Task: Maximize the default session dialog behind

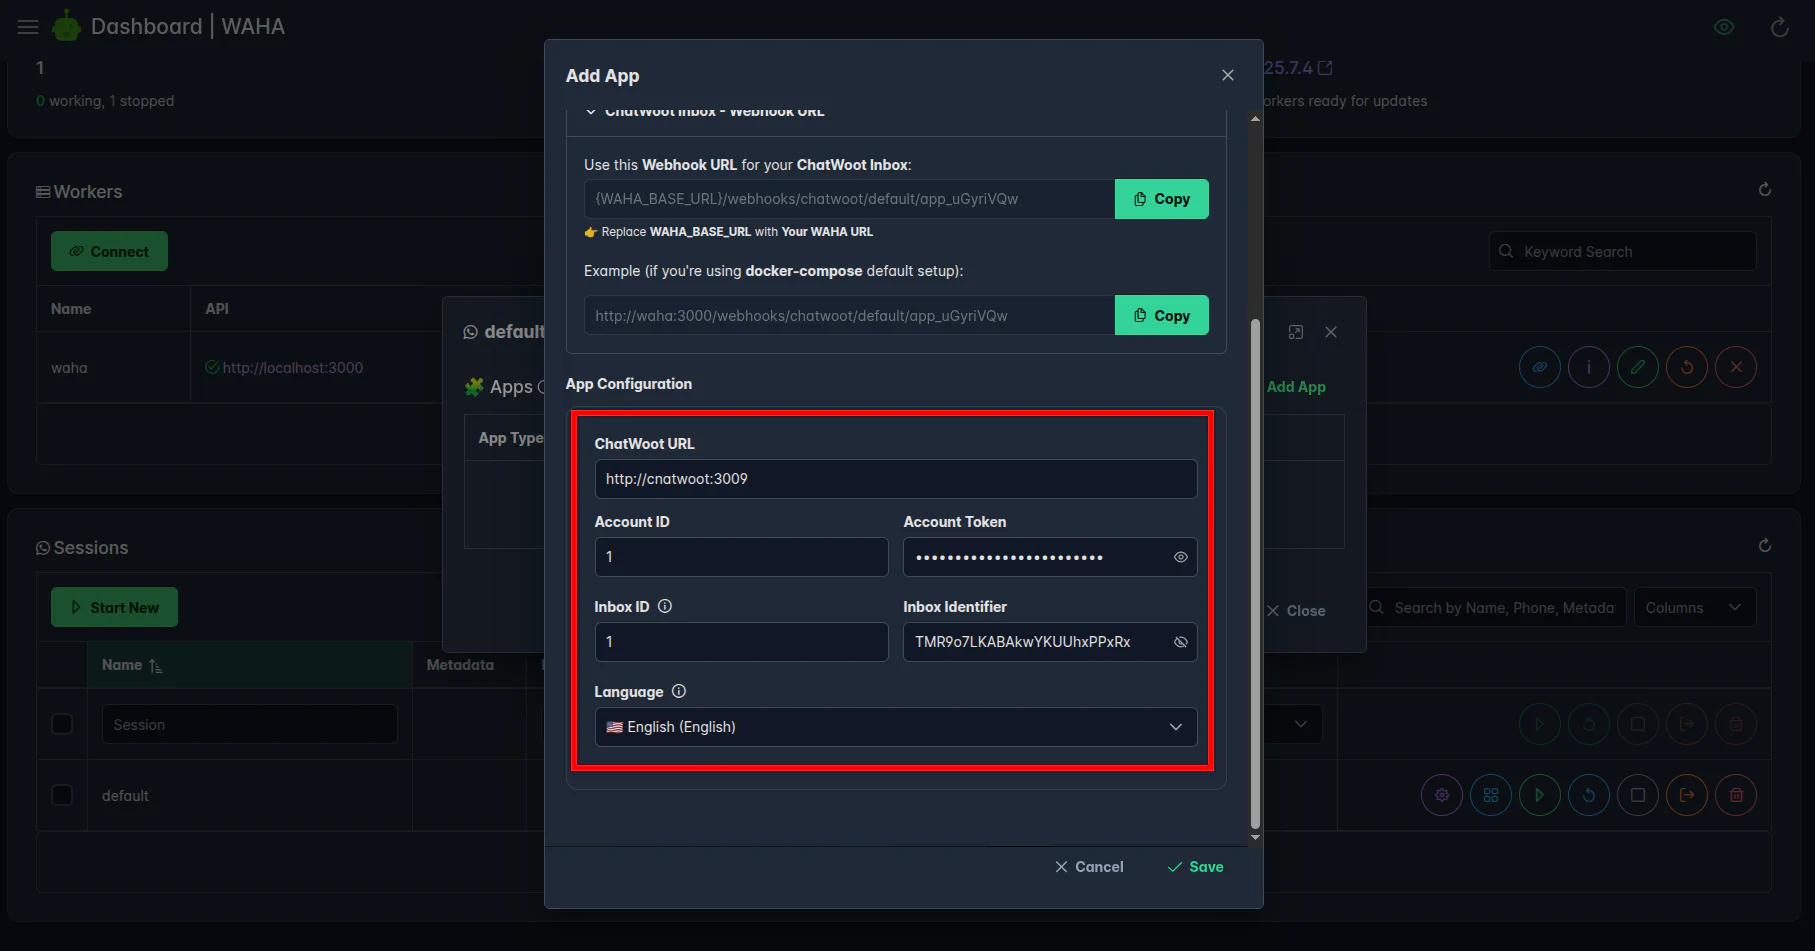Action: (1296, 332)
